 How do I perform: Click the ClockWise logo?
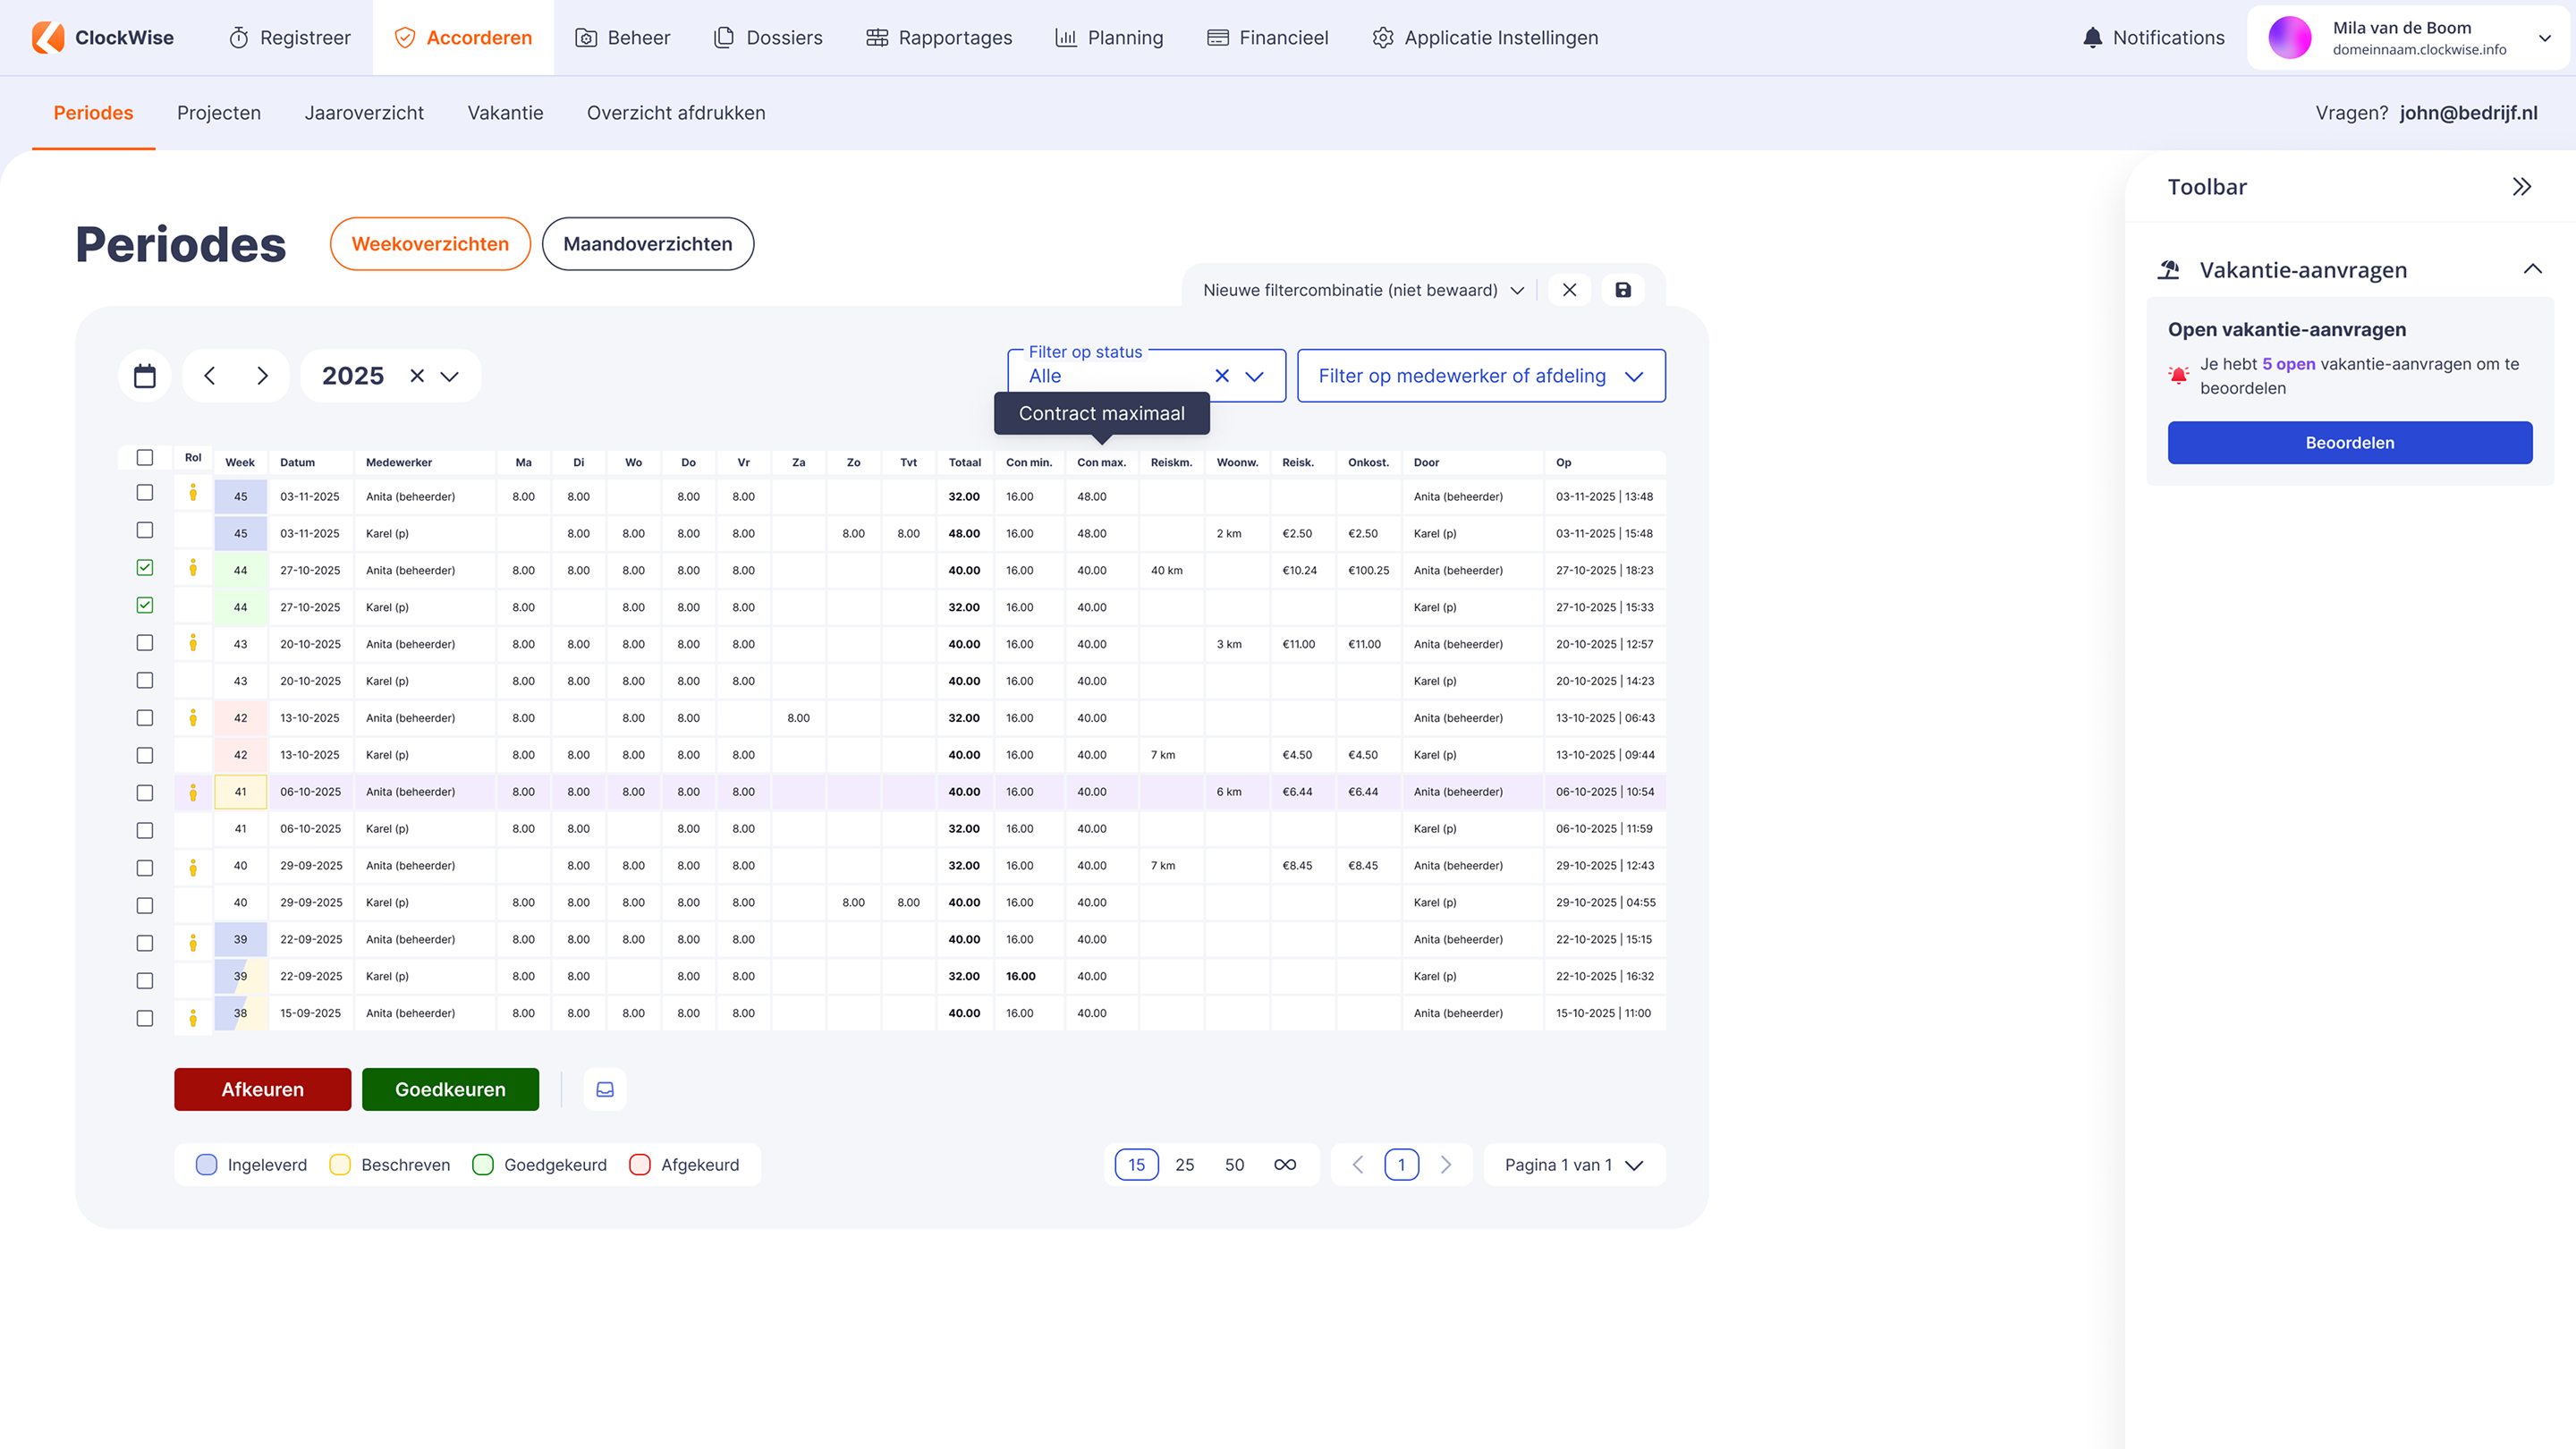pyautogui.click(x=103, y=38)
